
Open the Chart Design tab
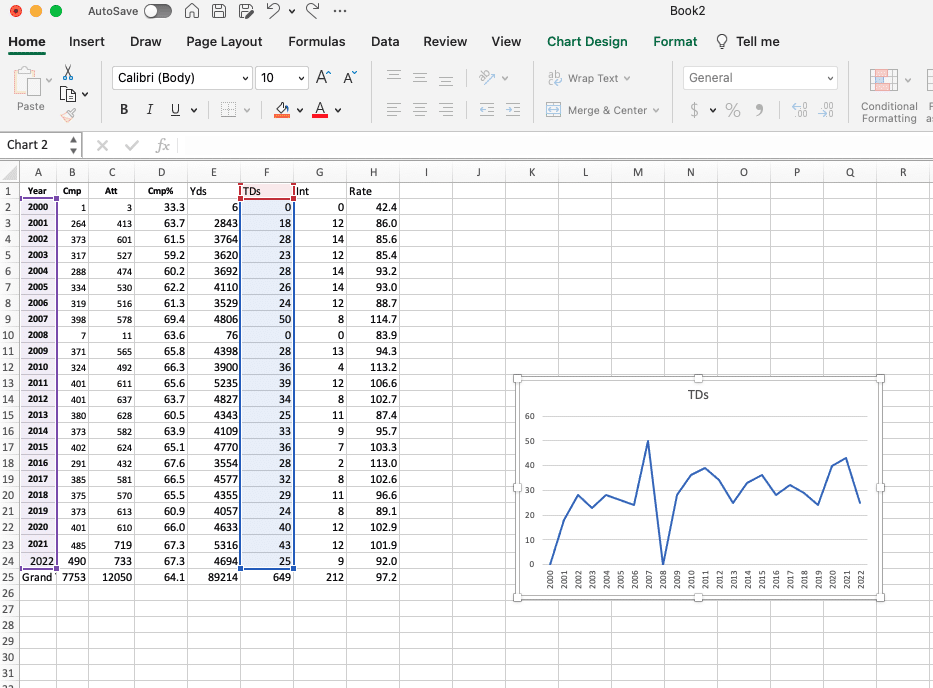pyautogui.click(x=587, y=42)
